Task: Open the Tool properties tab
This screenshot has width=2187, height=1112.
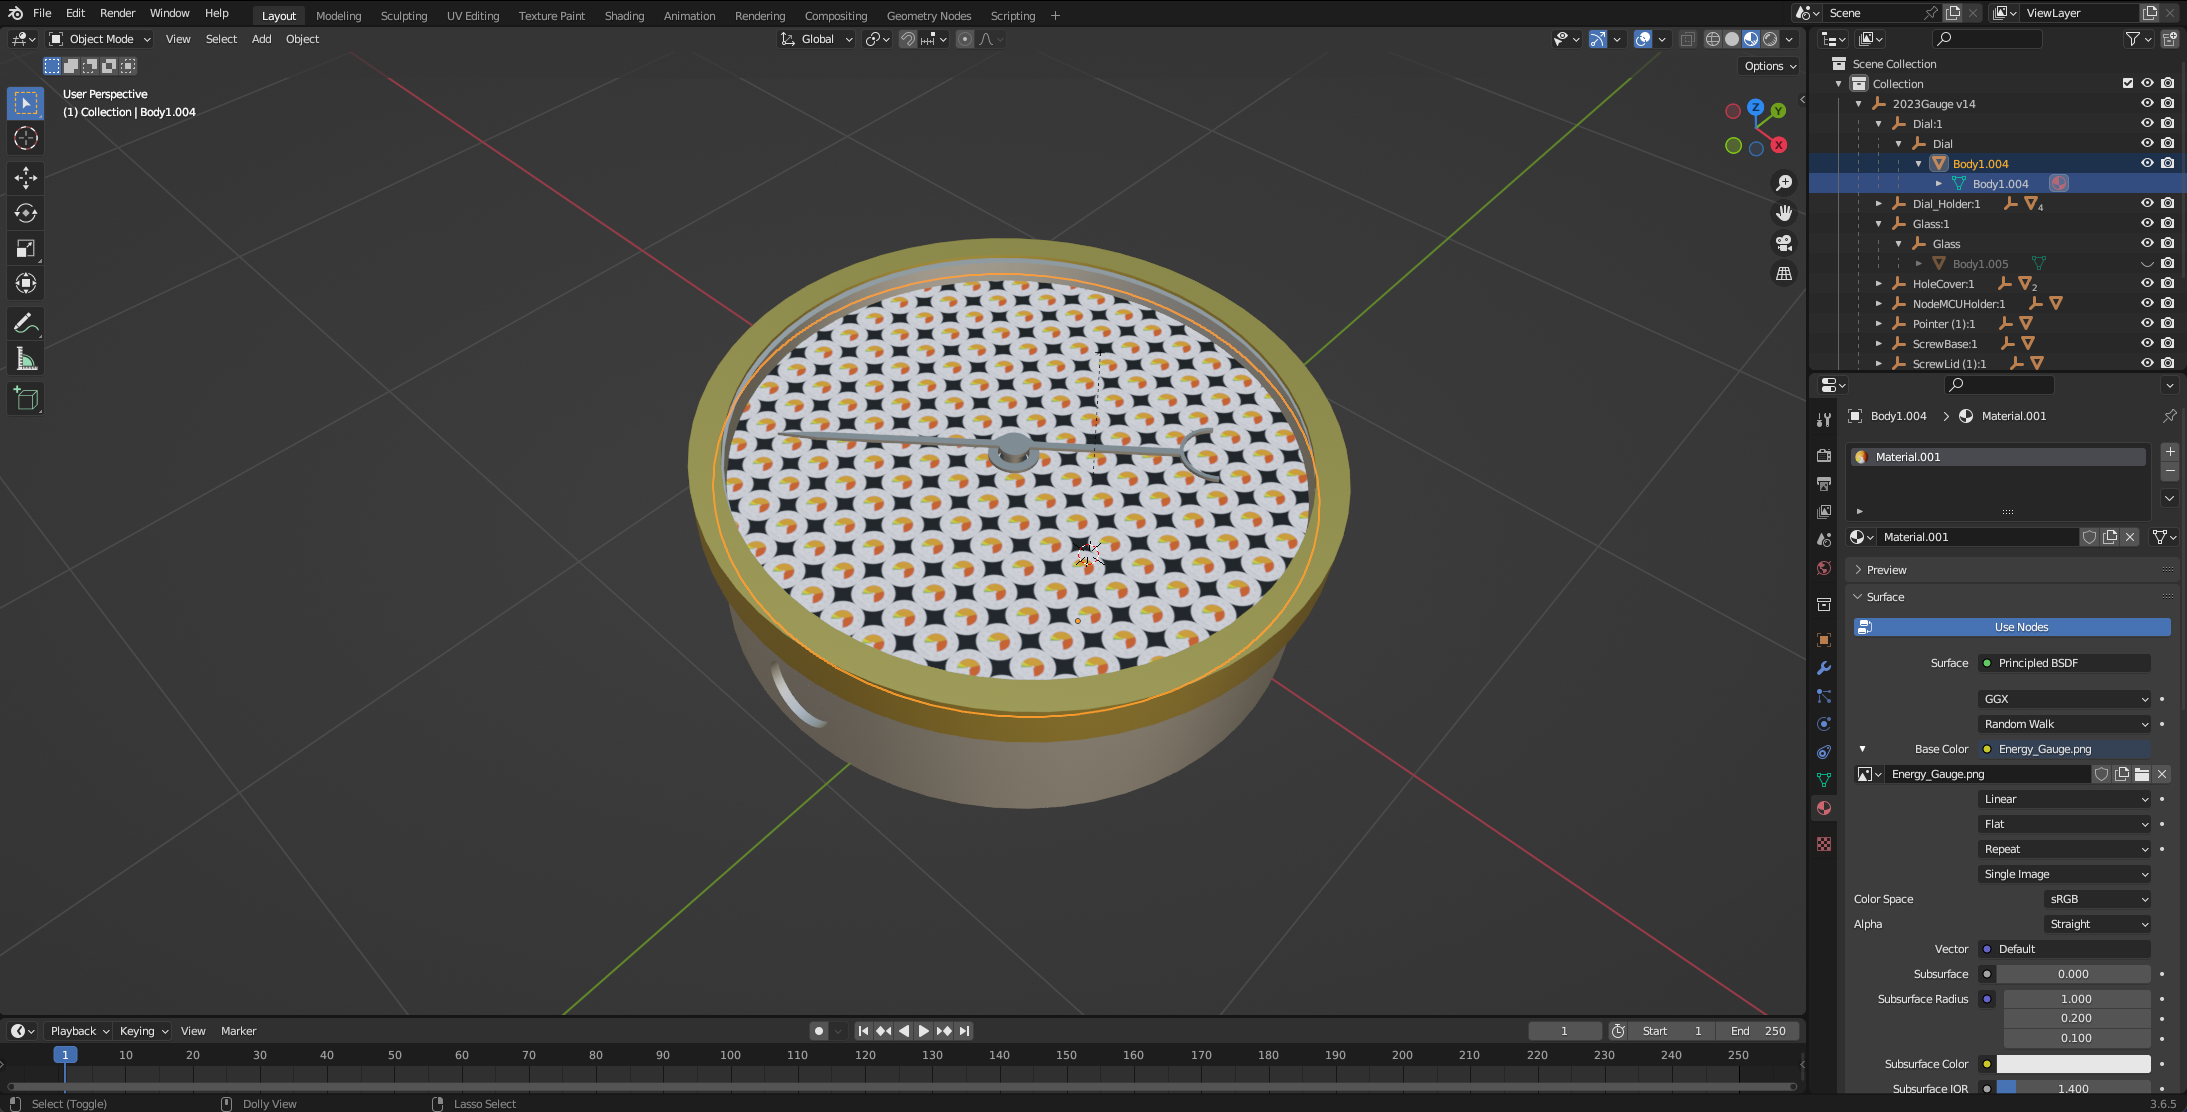Action: tap(1824, 420)
